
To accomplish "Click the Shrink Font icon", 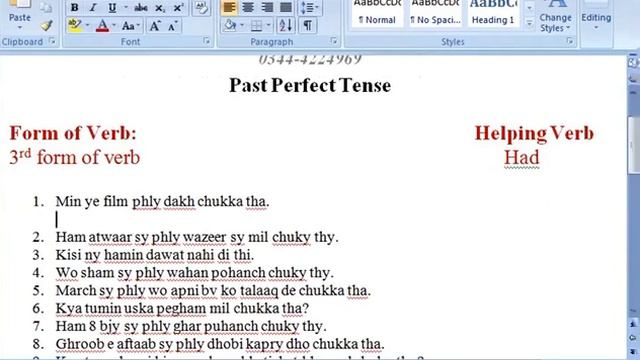I will click(x=173, y=26).
